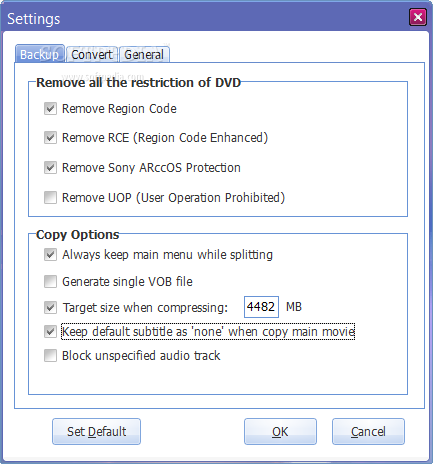Uncheck Remove Region Code checkbox
433x464 pixels.
(x=50, y=109)
